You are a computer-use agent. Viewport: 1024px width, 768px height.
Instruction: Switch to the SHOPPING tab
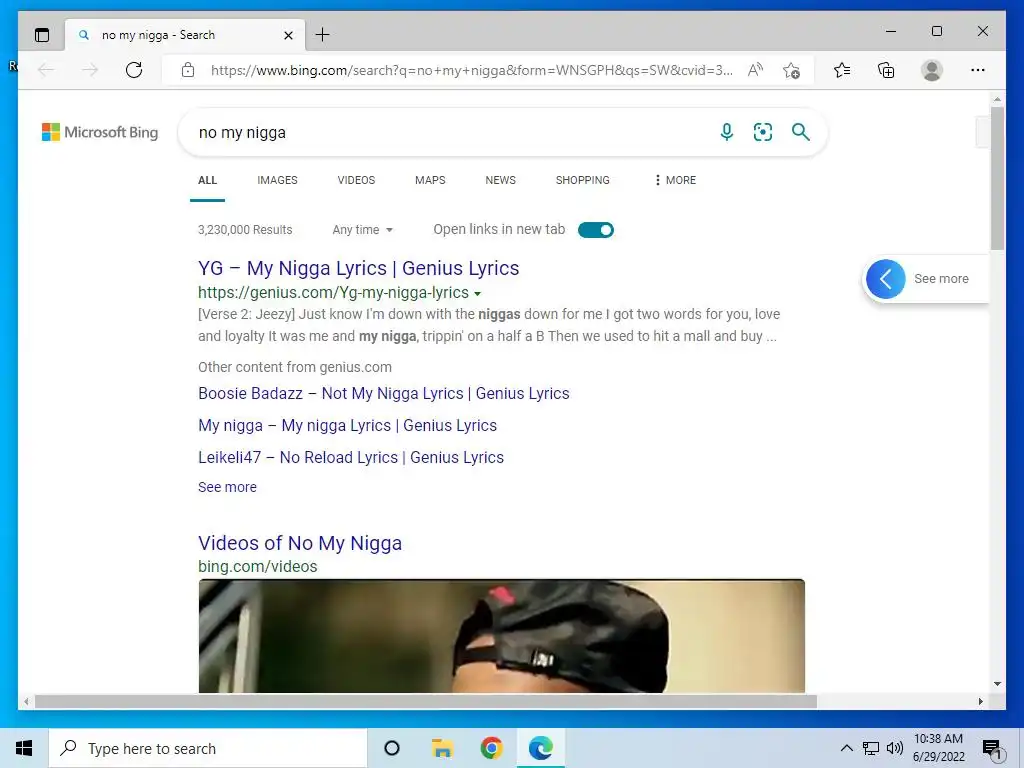(583, 180)
